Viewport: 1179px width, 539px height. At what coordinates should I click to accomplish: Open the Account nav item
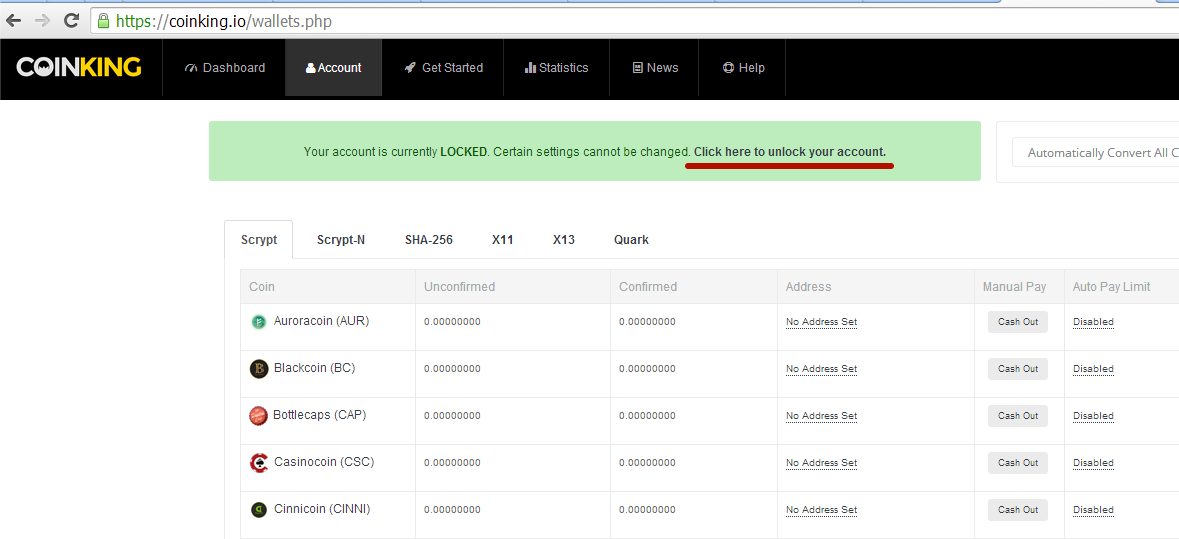(x=334, y=68)
